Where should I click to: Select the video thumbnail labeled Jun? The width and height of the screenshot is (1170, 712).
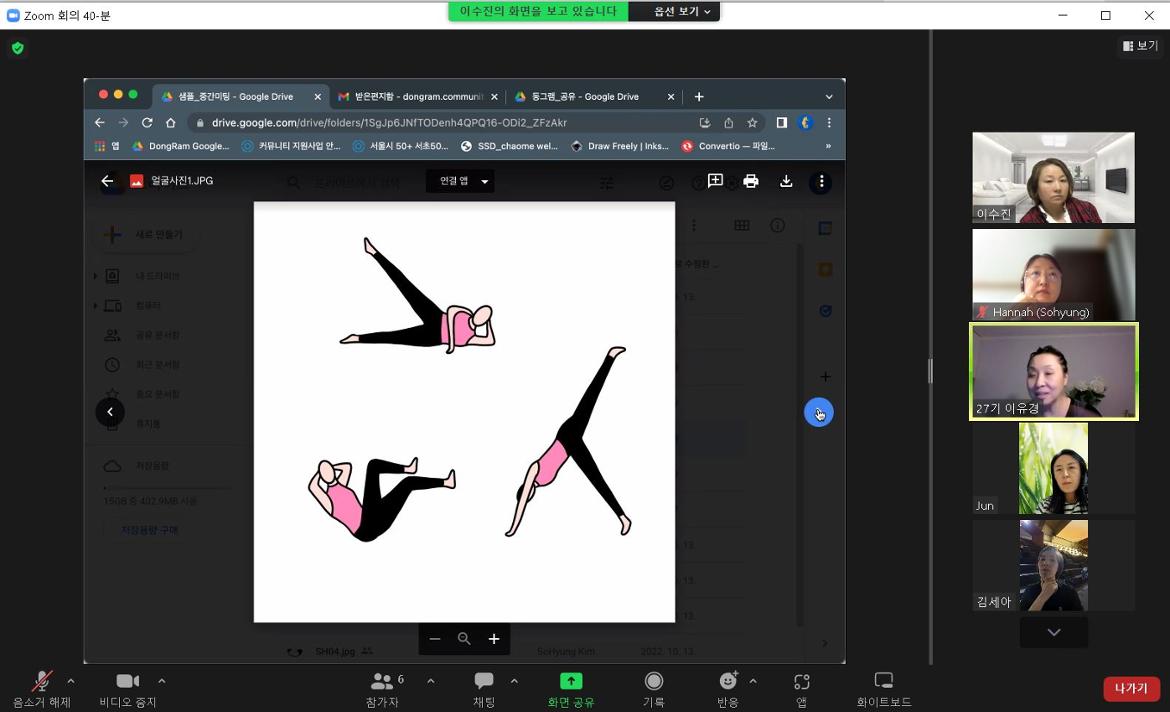point(1053,468)
